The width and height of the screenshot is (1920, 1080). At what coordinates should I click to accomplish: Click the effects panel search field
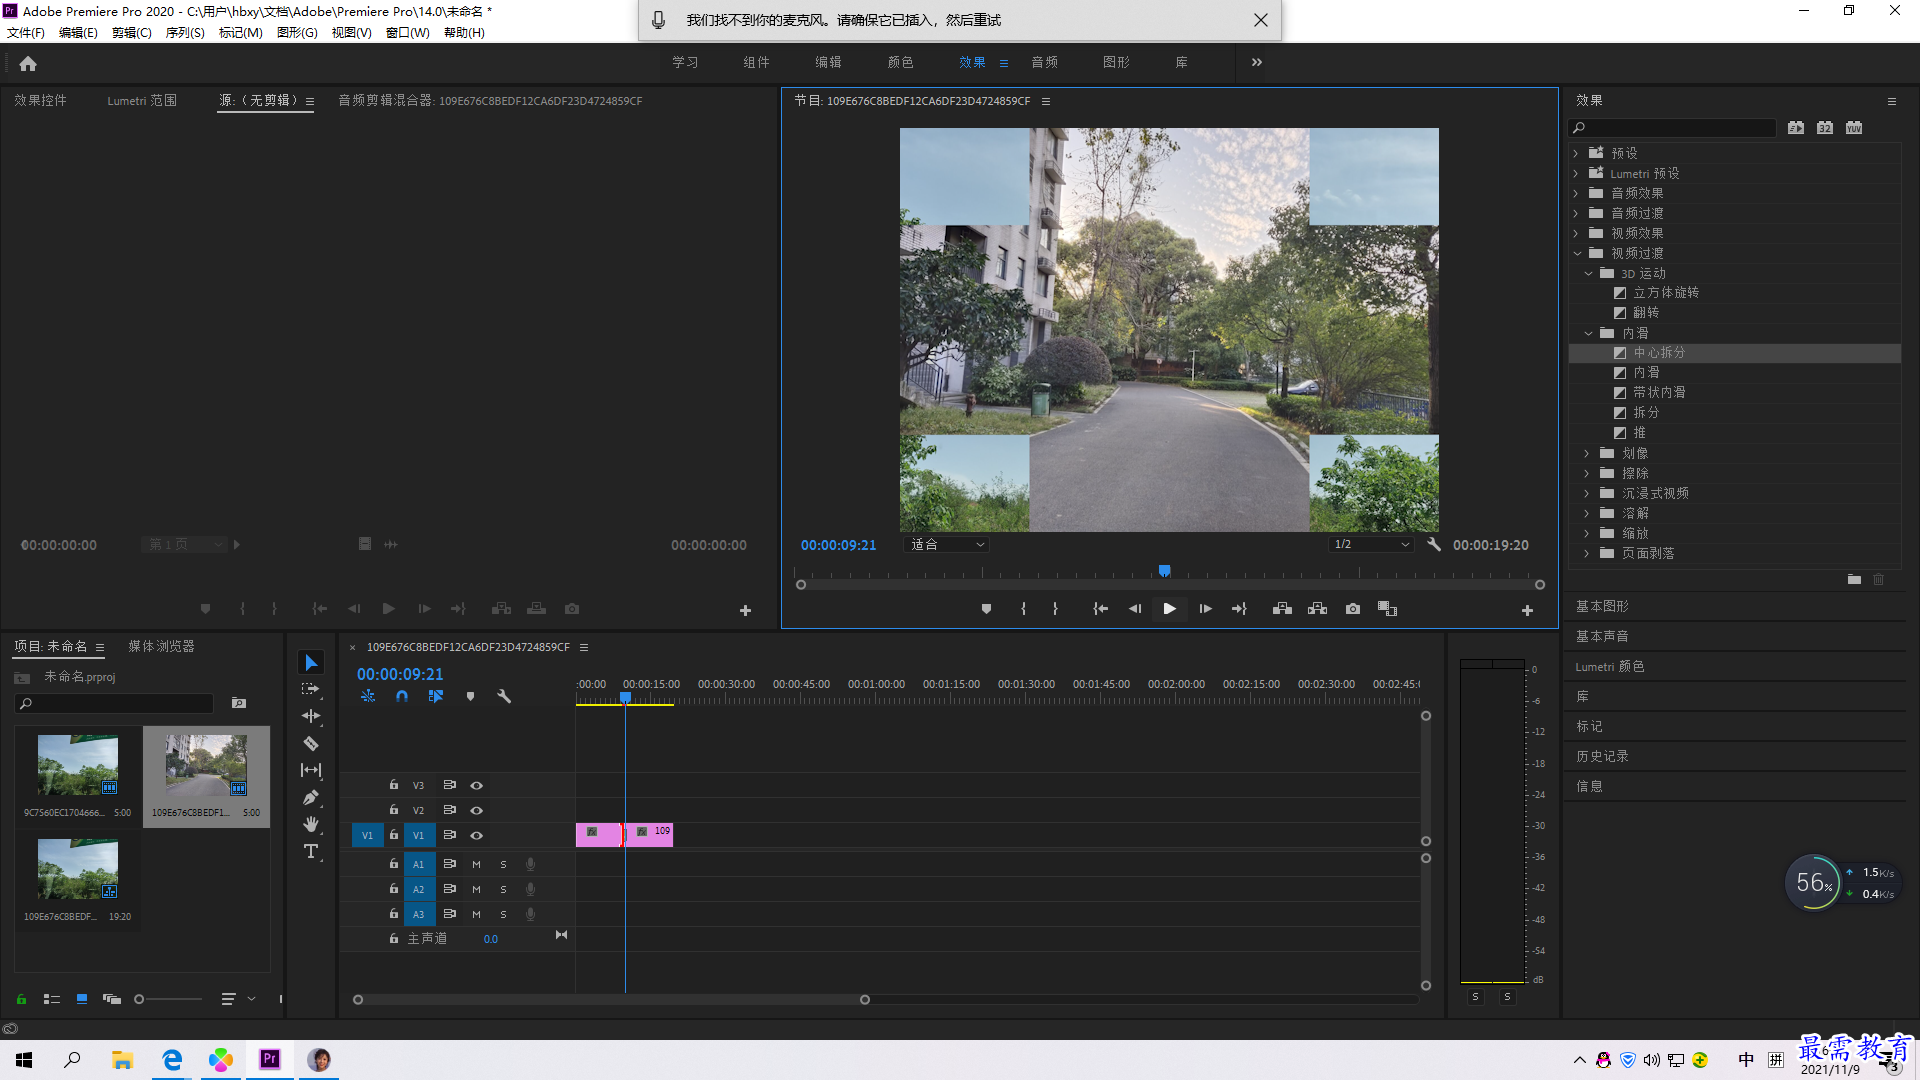(1672, 128)
